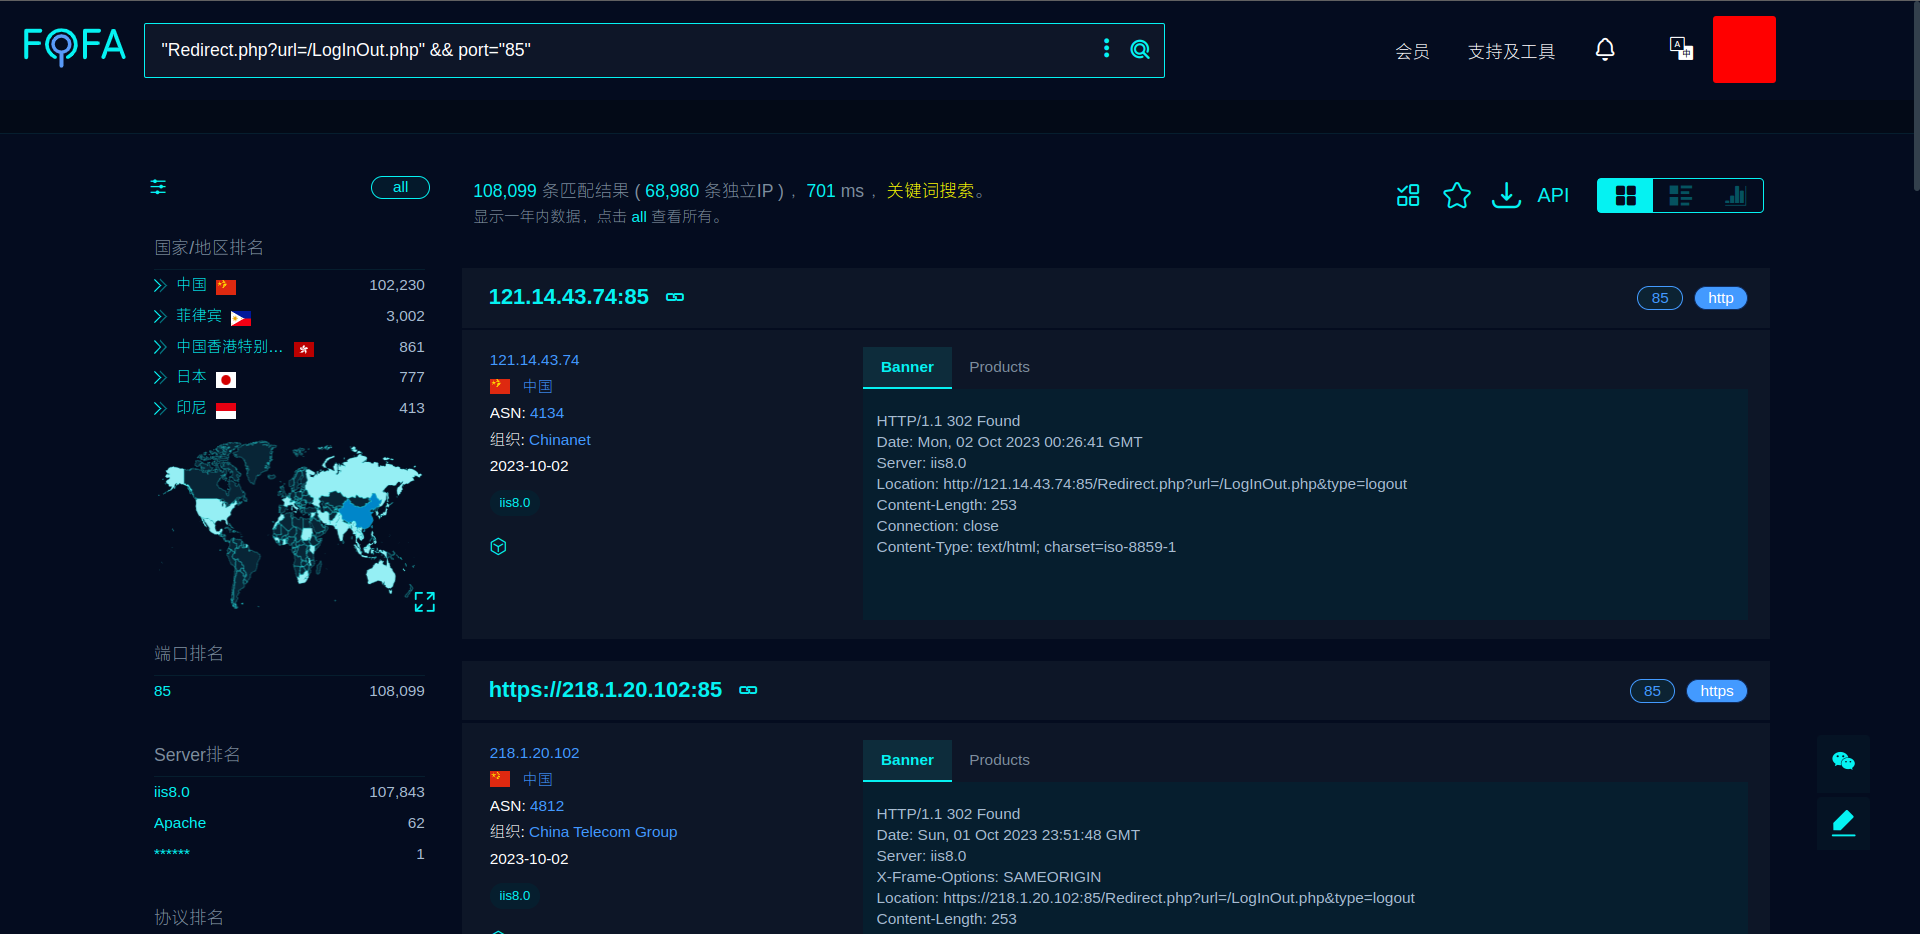Expand 菲律宾 country entry
1920x934 pixels.
pyautogui.click(x=159, y=317)
